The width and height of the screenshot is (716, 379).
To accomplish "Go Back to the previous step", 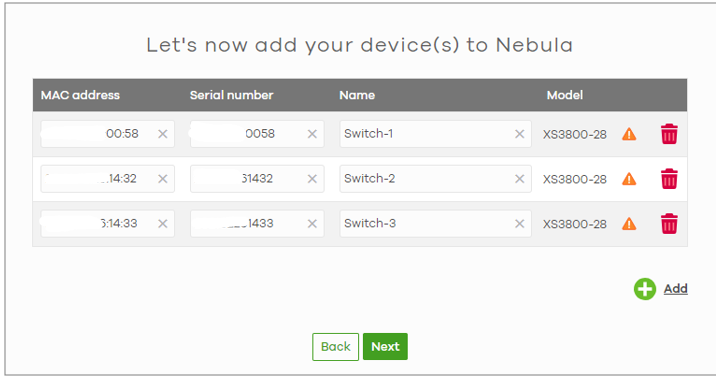I will (x=336, y=347).
